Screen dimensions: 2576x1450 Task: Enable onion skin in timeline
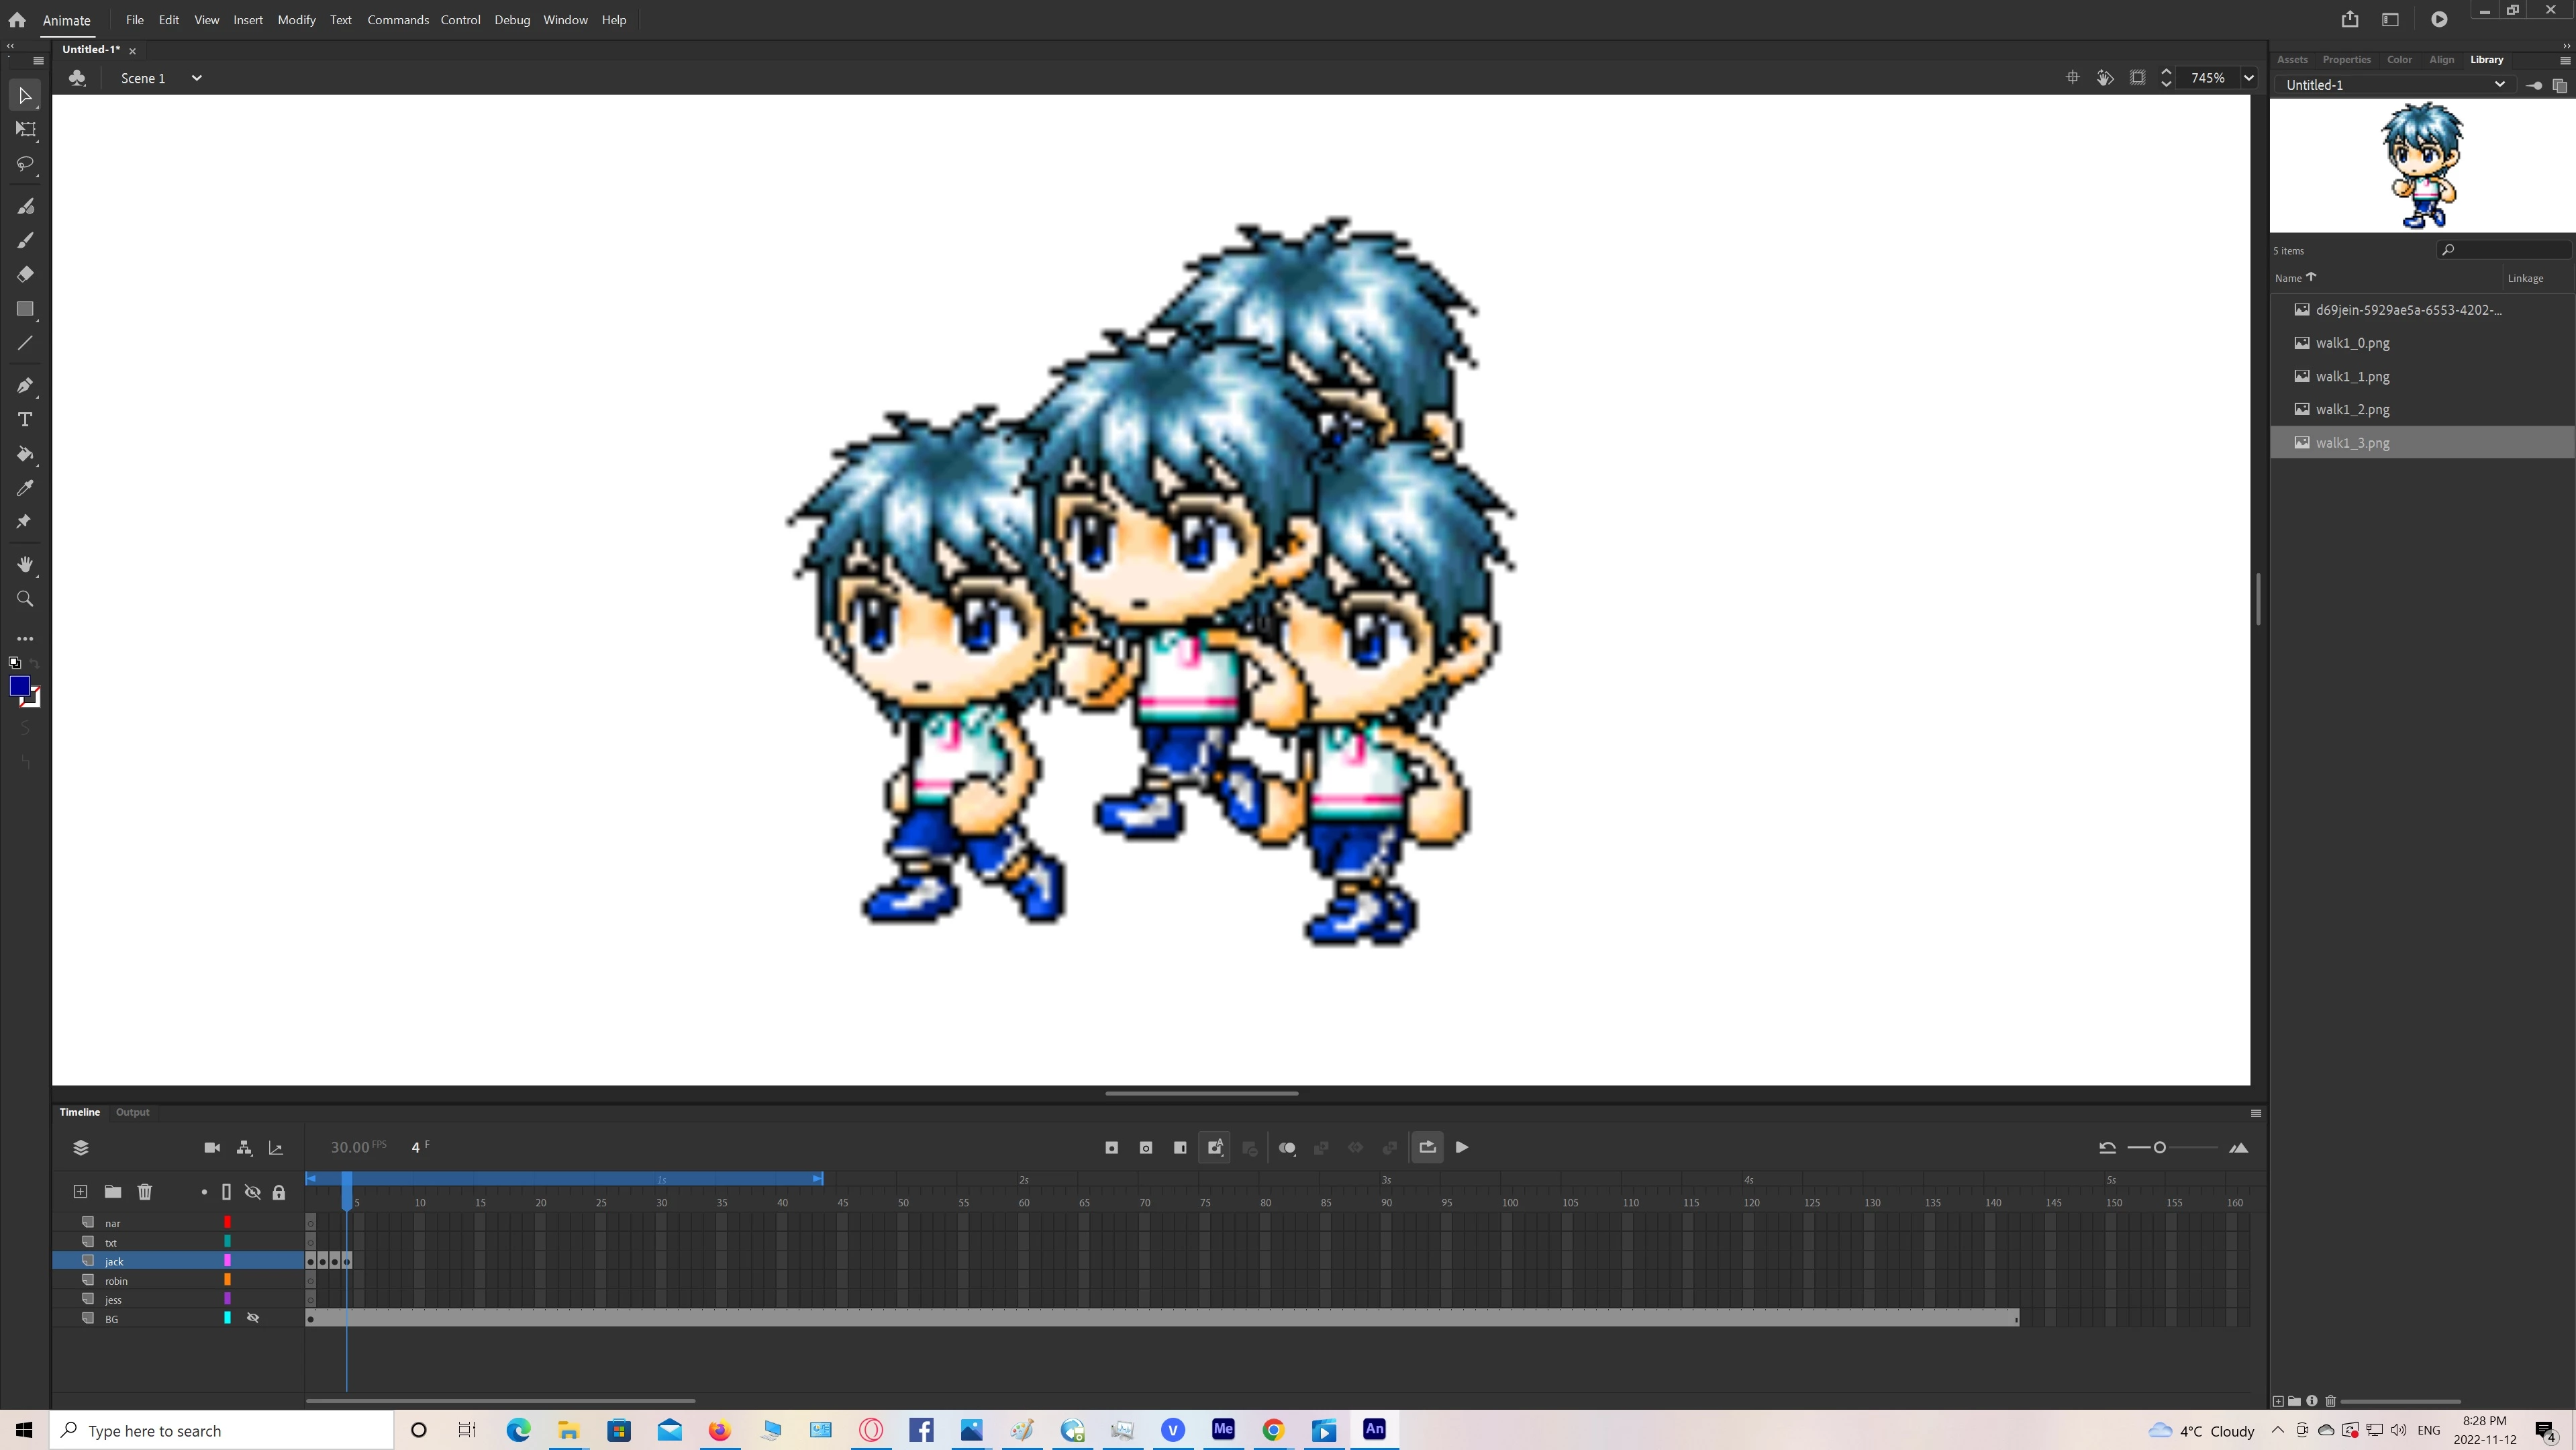point(1286,1148)
